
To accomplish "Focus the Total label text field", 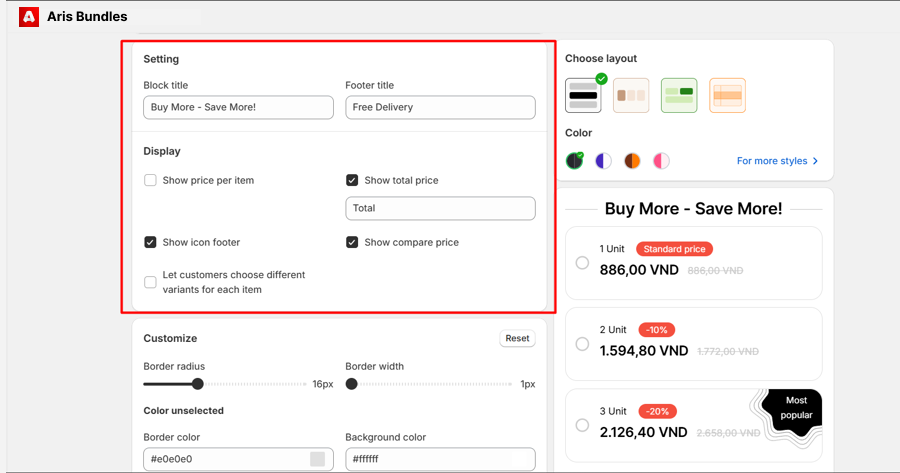I will (440, 208).
